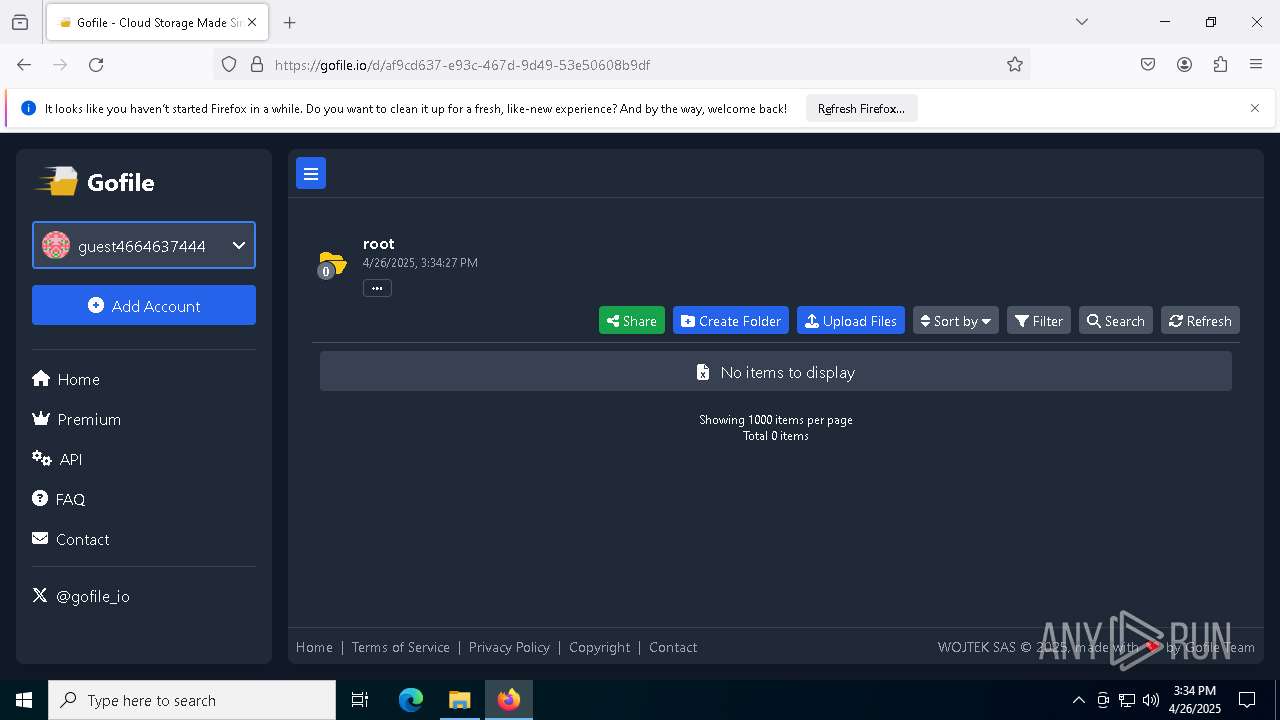Share the root folder
The height and width of the screenshot is (720, 1280).
(632, 321)
